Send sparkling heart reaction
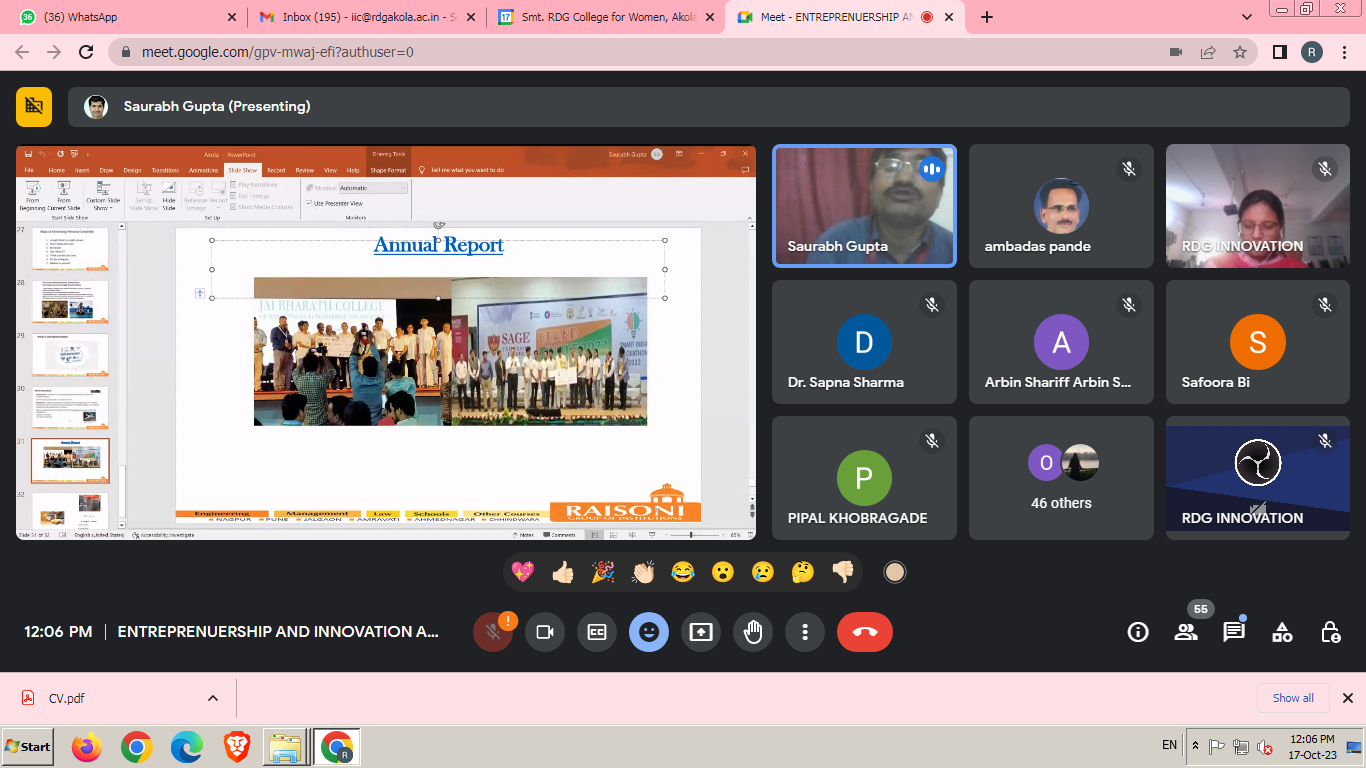 [523, 572]
